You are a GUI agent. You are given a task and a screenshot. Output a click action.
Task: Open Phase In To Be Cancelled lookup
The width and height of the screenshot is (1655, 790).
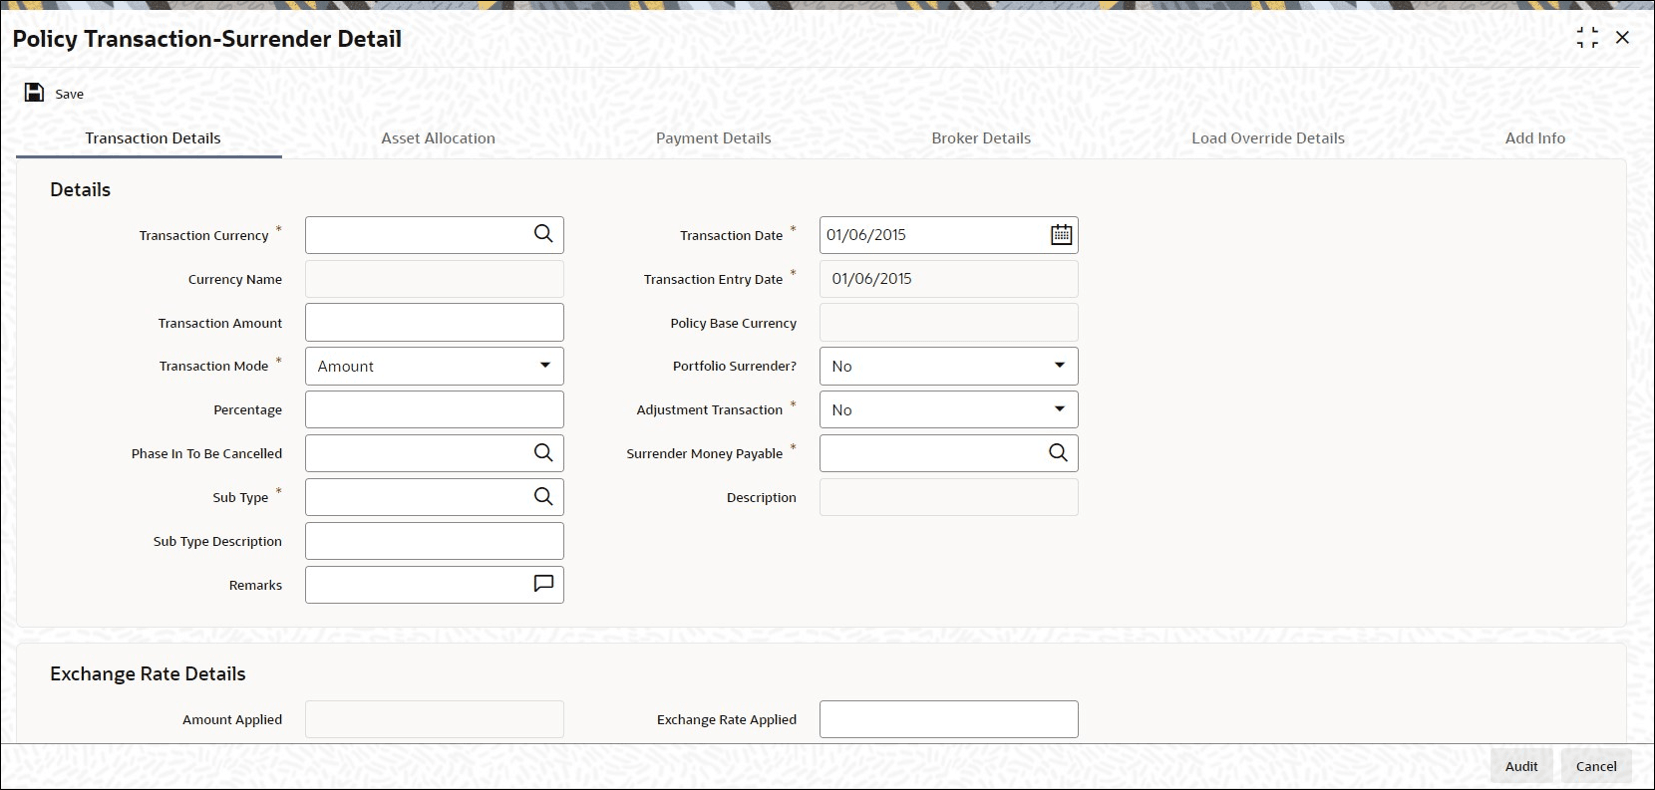pos(543,453)
